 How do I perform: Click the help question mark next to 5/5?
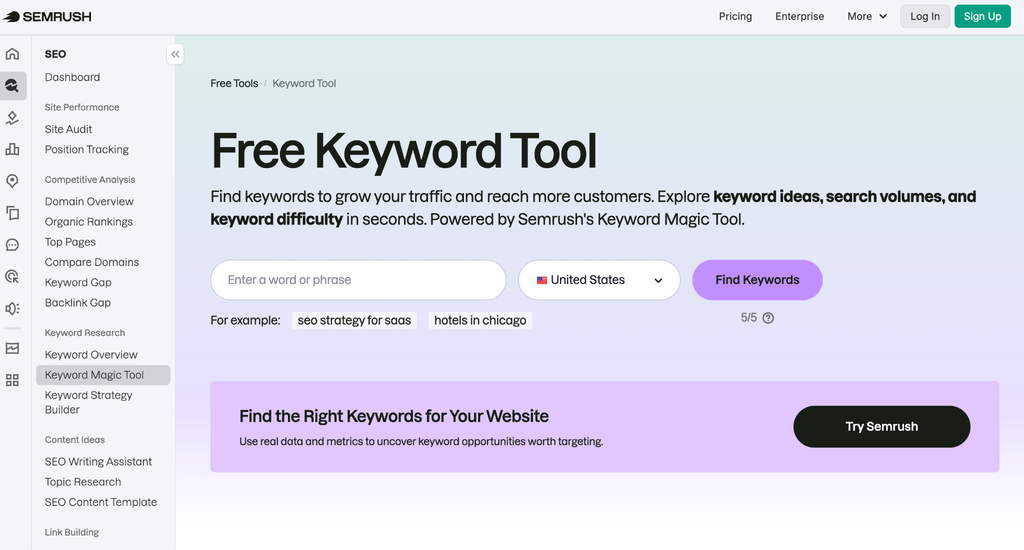[768, 318]
